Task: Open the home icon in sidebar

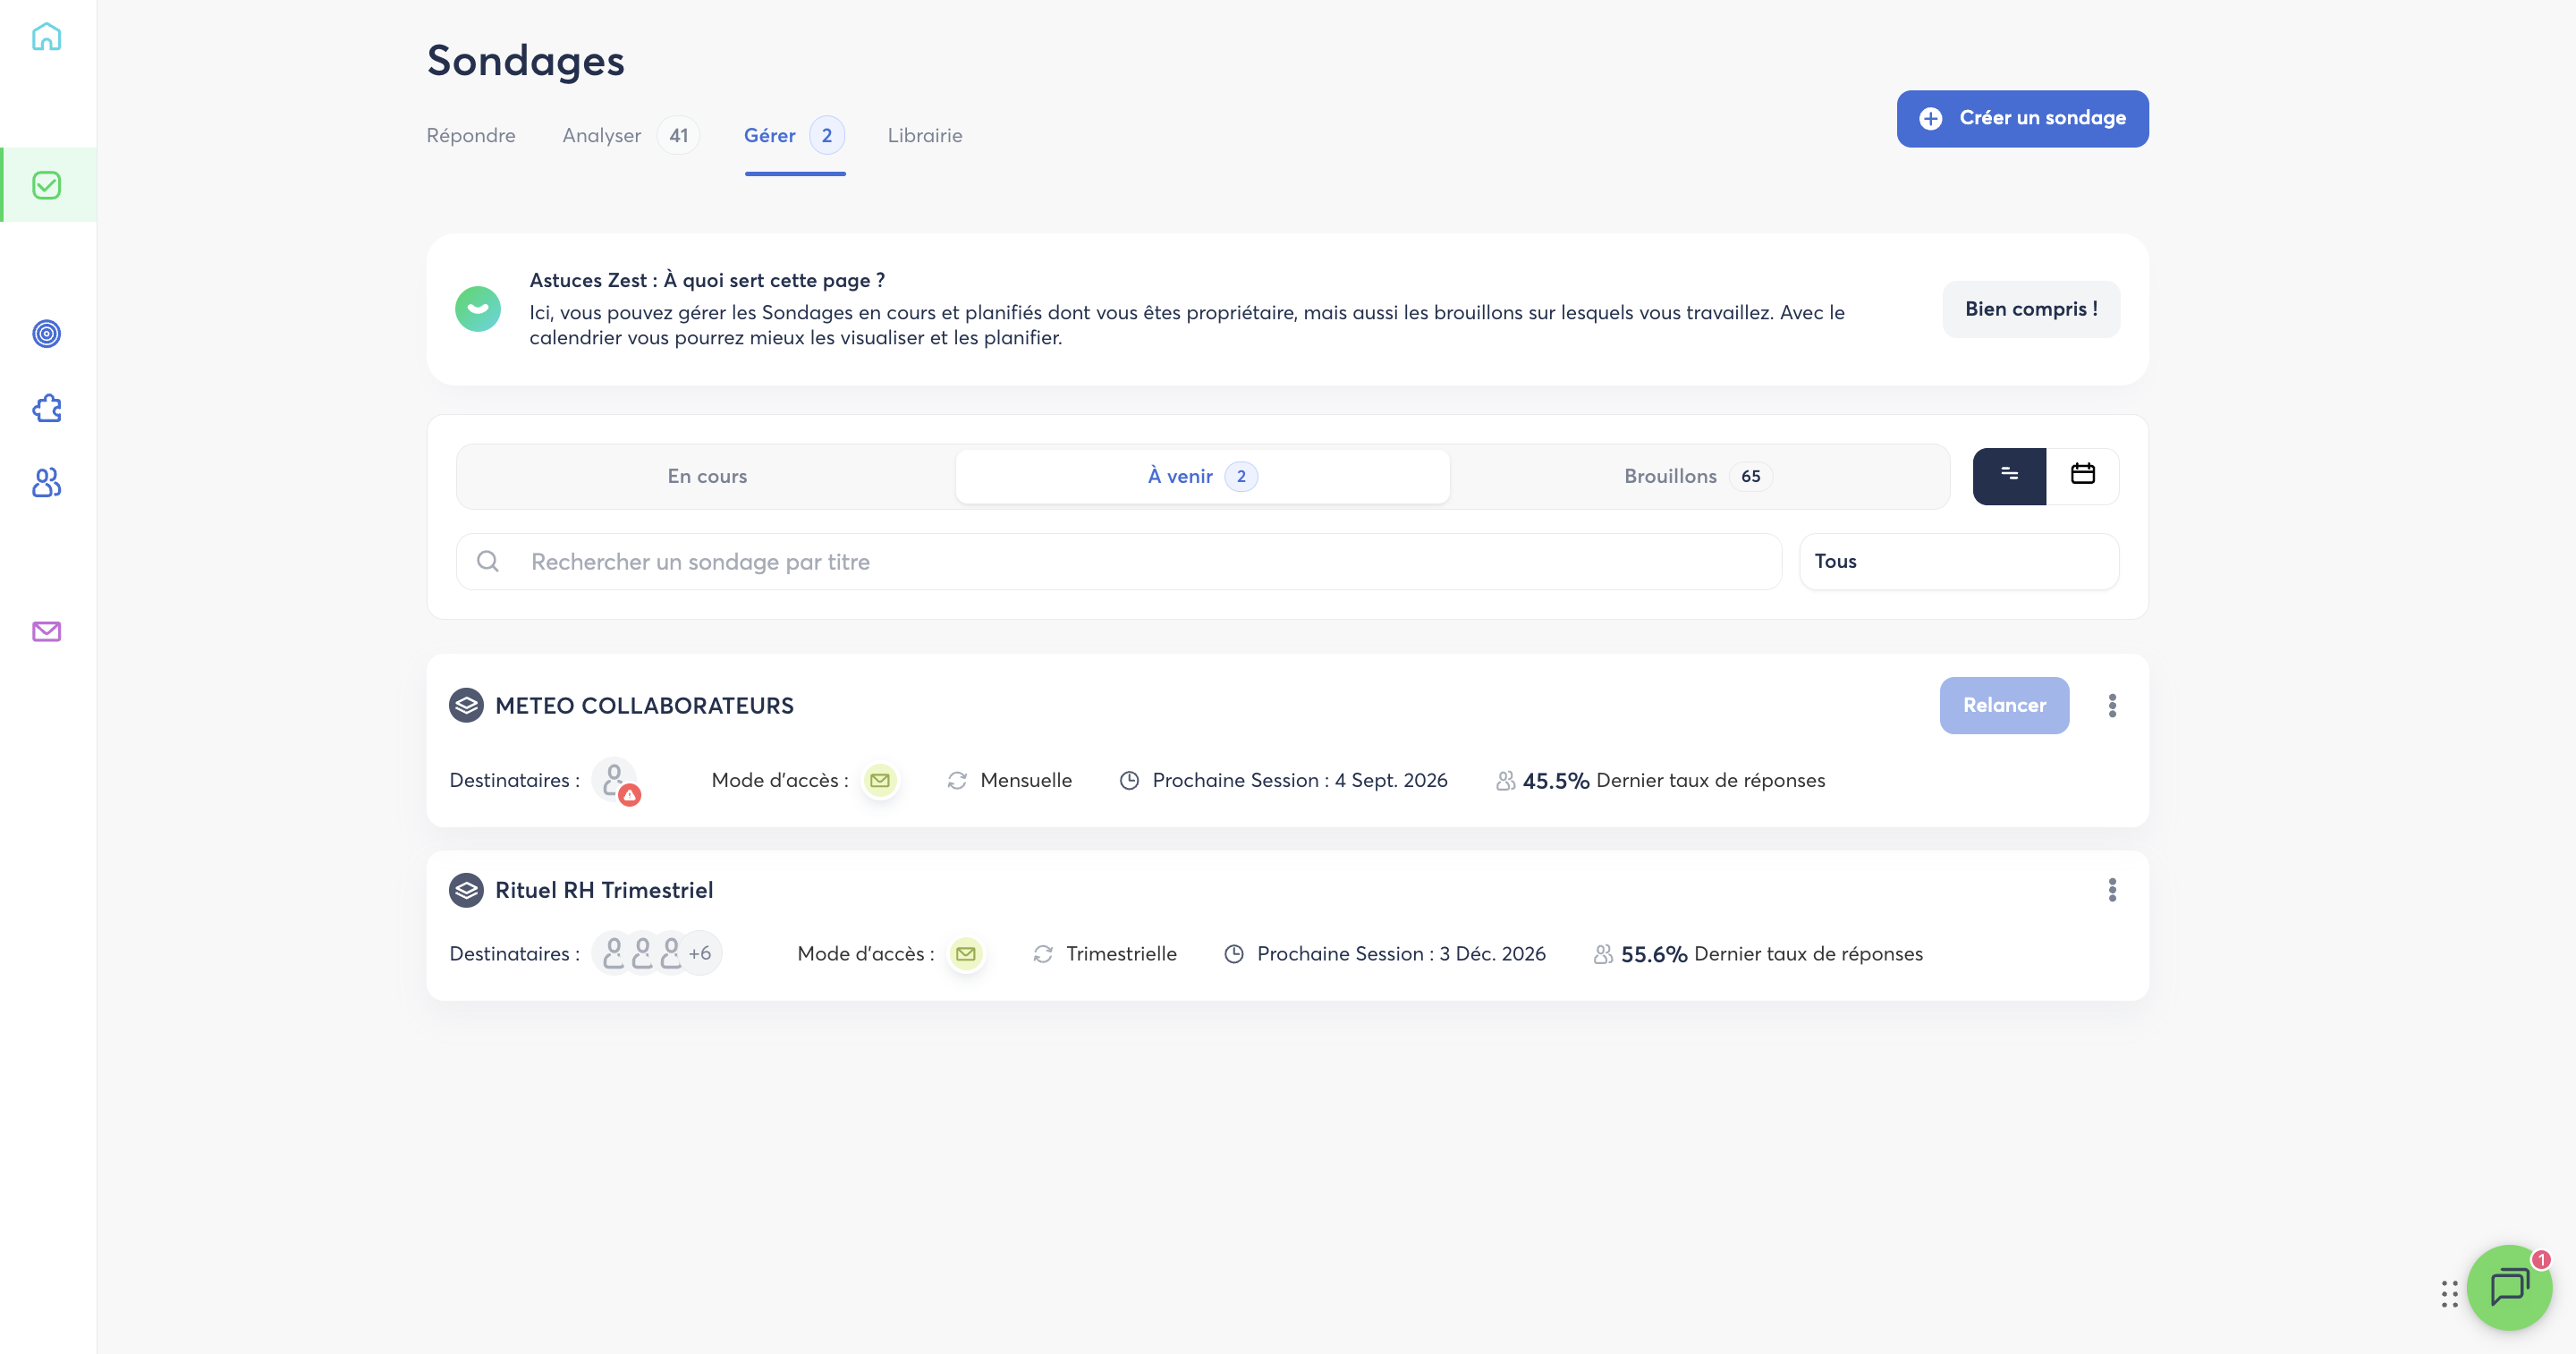Action: (x=46, y=37)
